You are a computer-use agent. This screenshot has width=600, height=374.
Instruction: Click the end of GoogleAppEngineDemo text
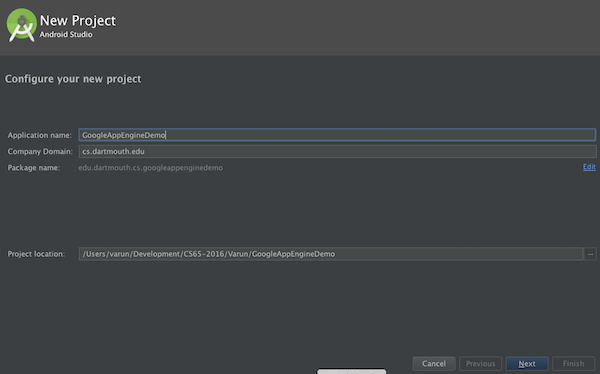[165, 135]
